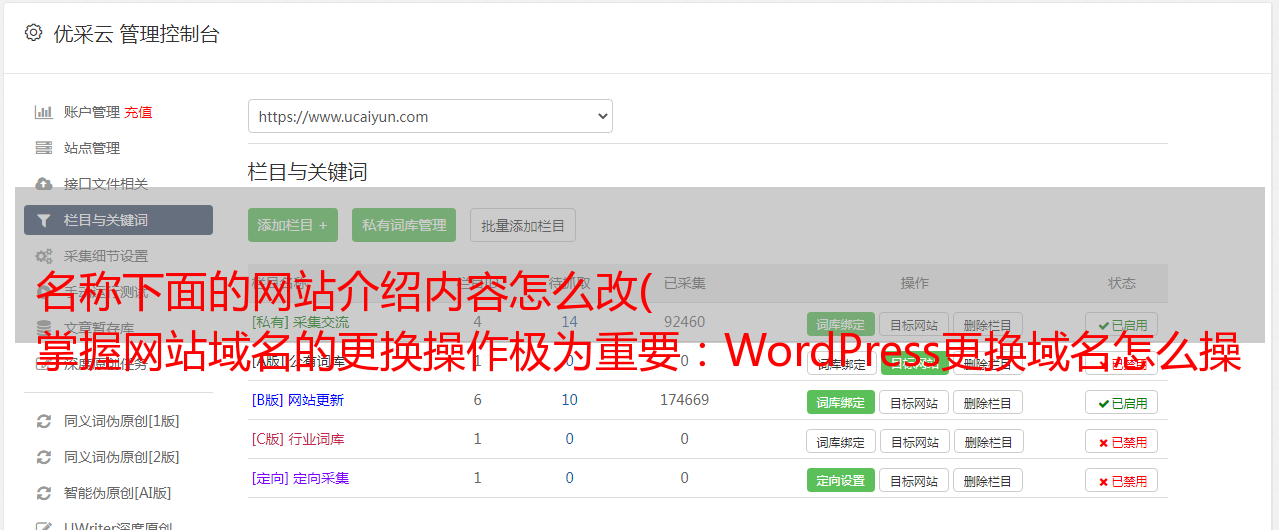Open the [定向] 定向采集 column link

300,478
